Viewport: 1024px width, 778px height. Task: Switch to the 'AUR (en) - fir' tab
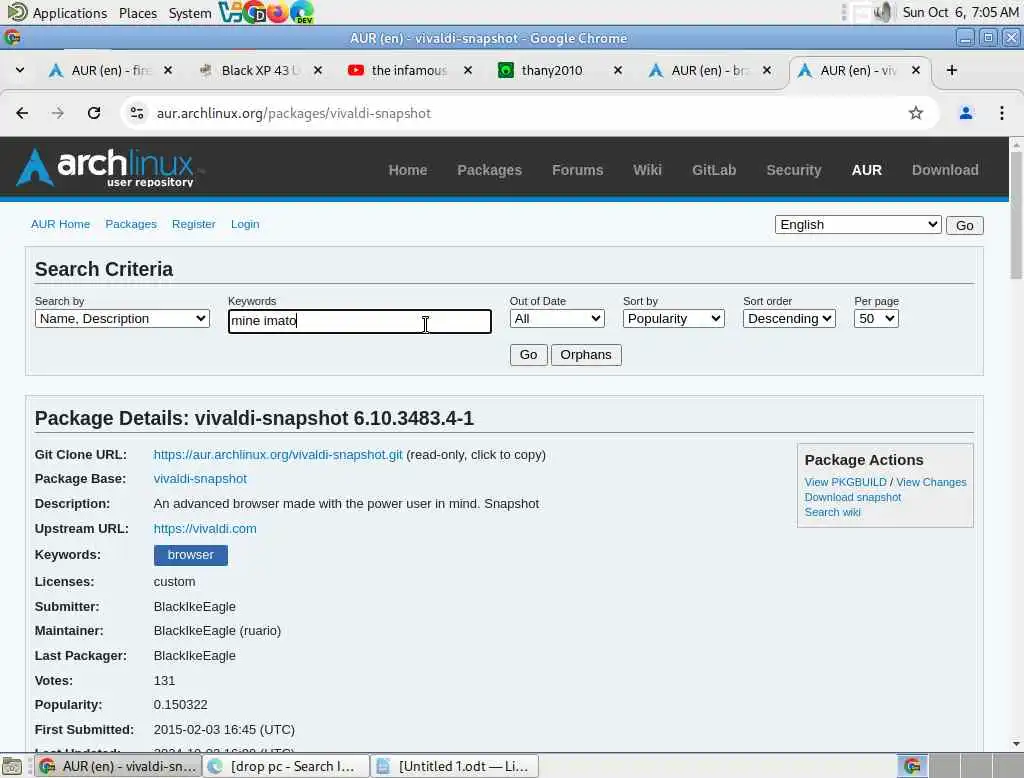pos(108,70)
